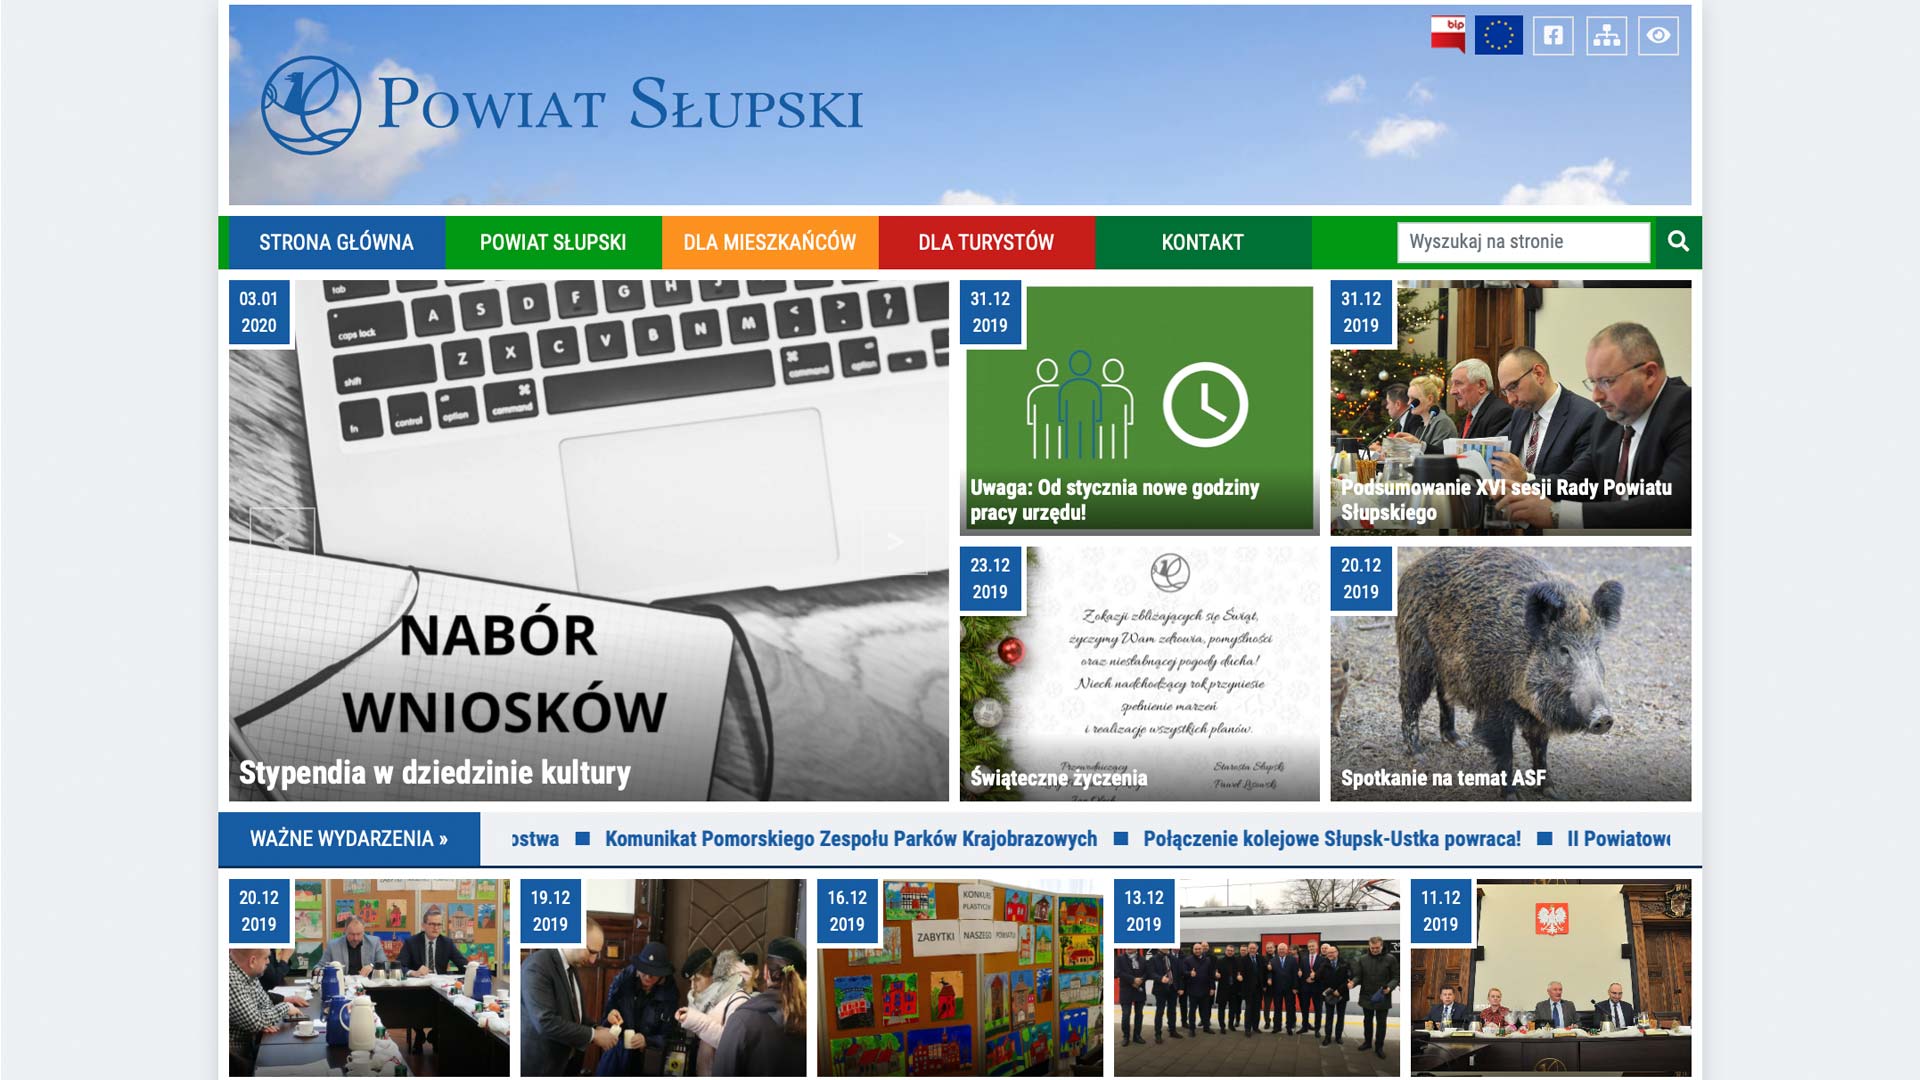Click the Wyszukaj na stronie field
Viewport: 1920px width, 1080px height.
tap(1522, 242)
